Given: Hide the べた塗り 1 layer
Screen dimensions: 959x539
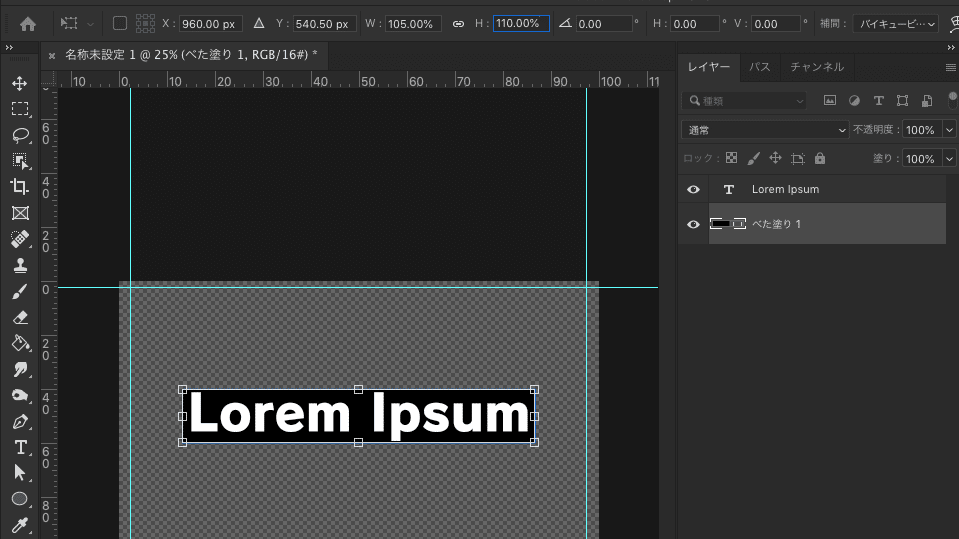Looking at the screenshot, I should (x=693, y=224).
